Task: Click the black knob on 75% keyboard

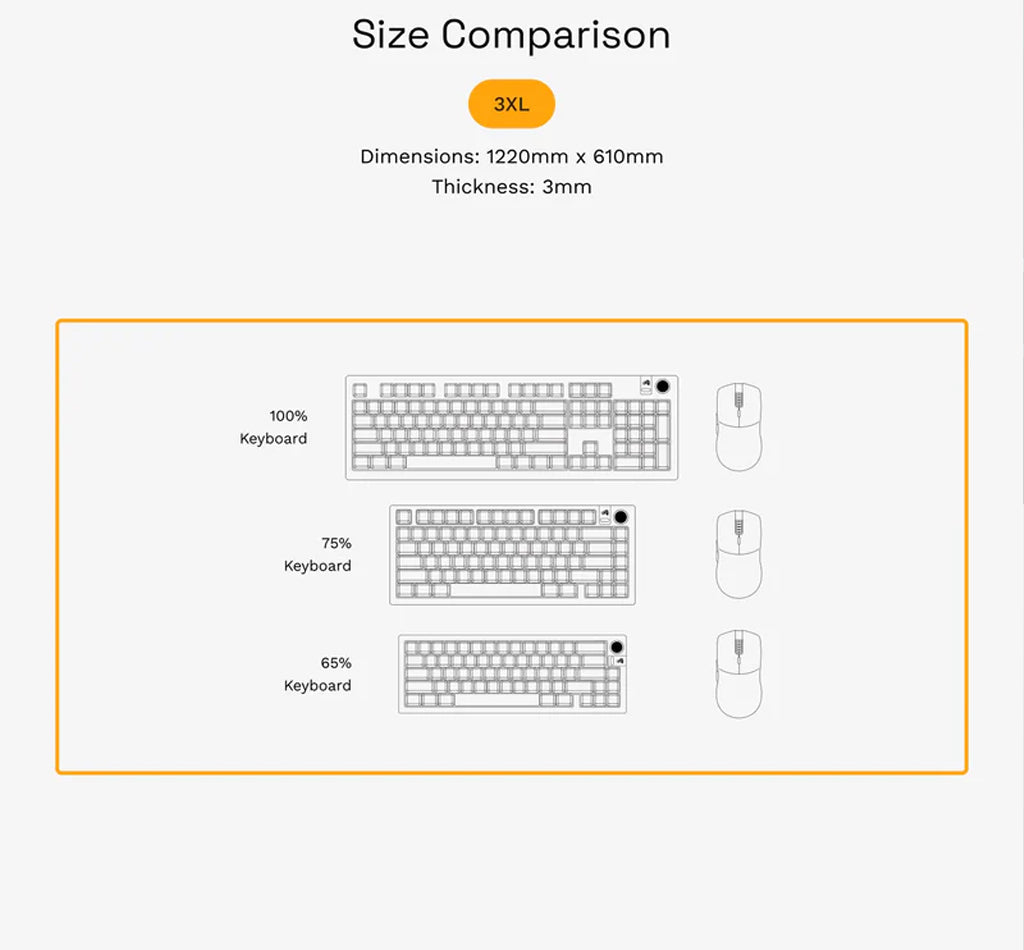Action: point(620,516)
